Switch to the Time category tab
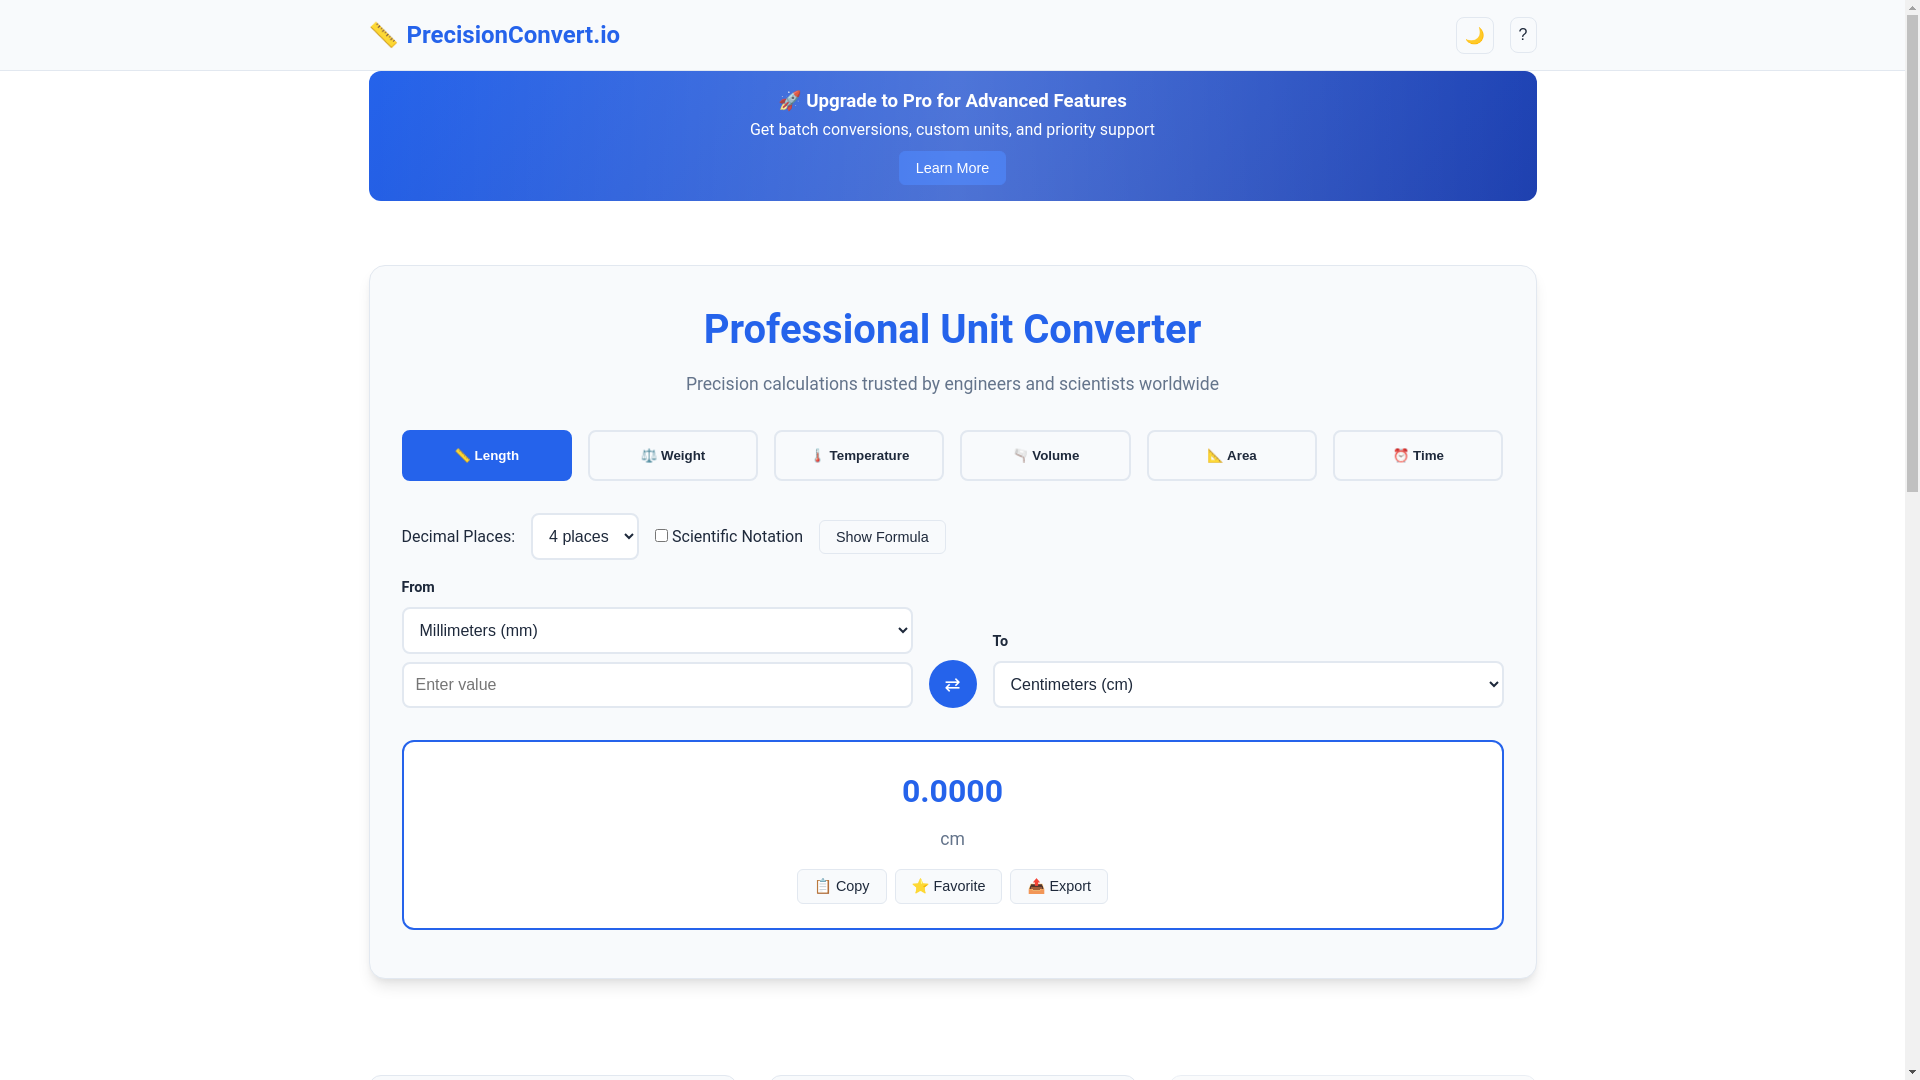1920x1080 pixels. coord(1418,455)
